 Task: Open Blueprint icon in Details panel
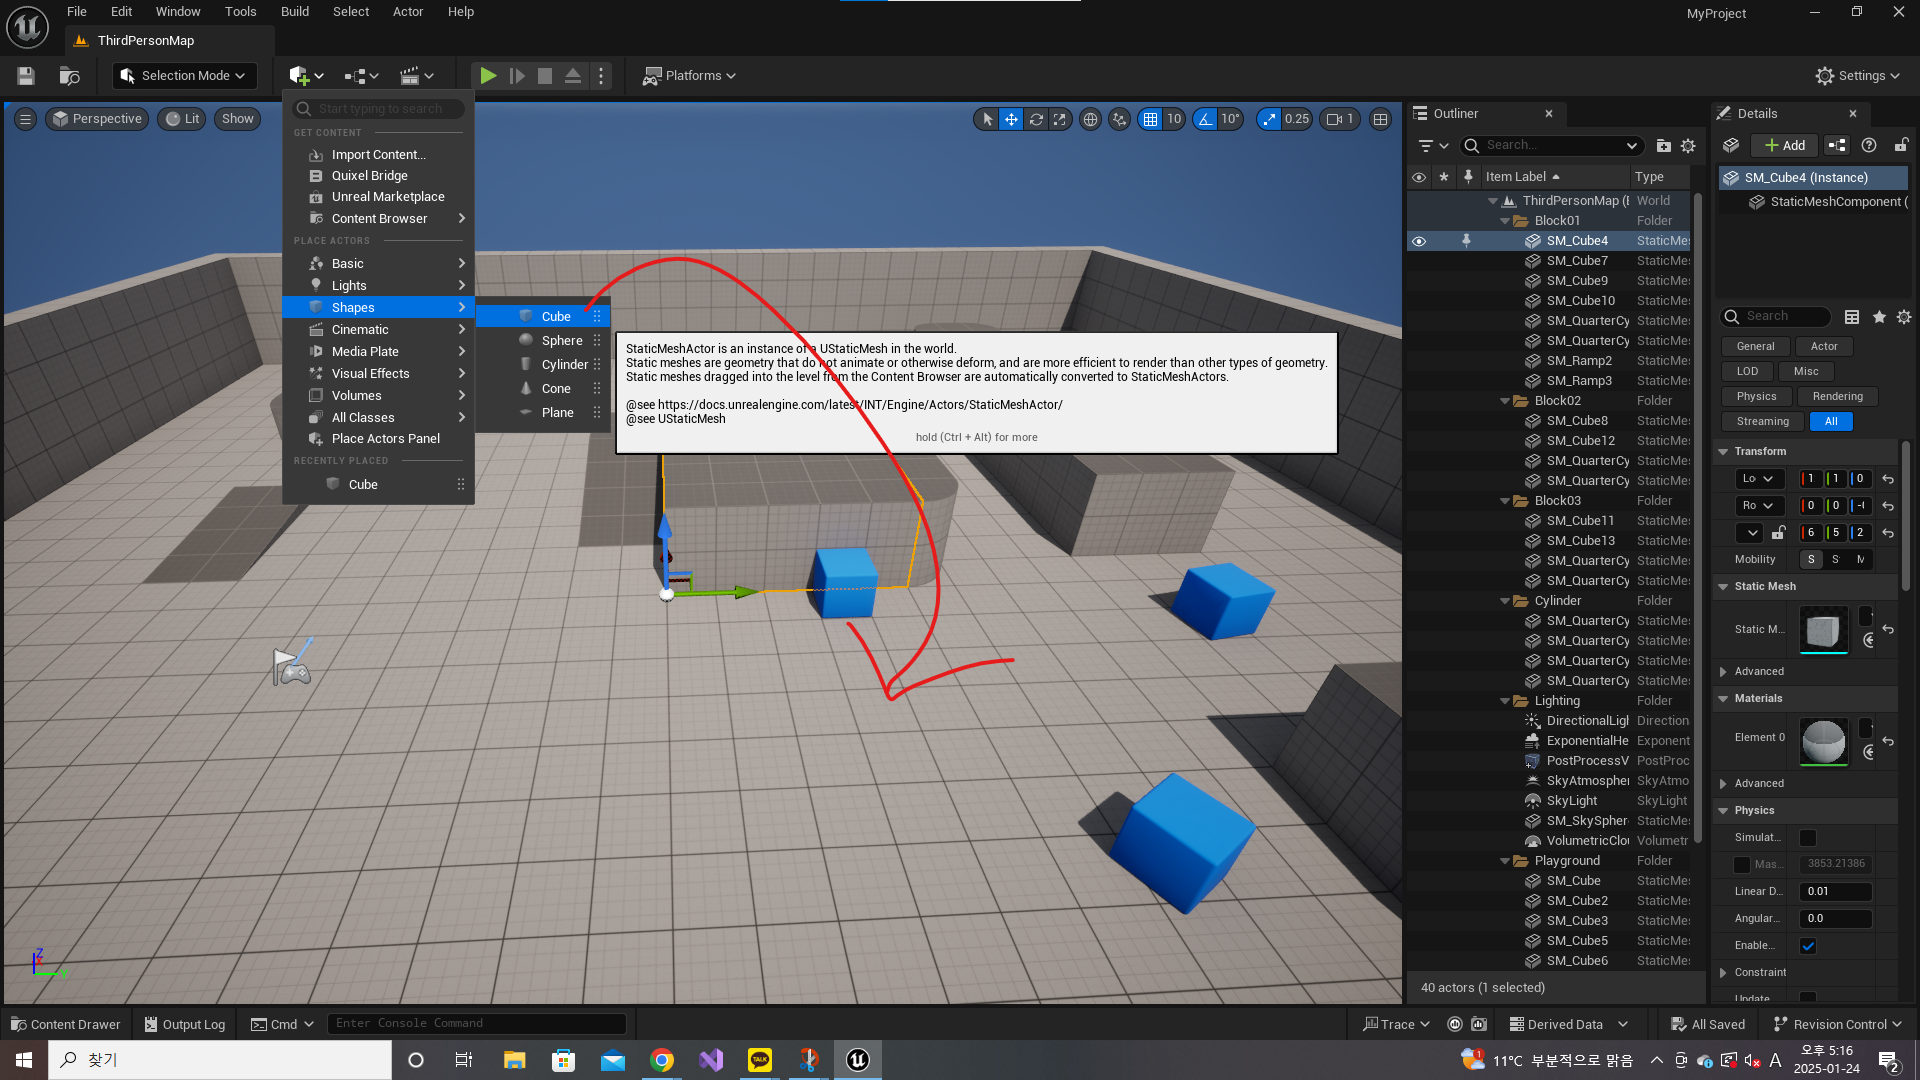coord(1837,146)
